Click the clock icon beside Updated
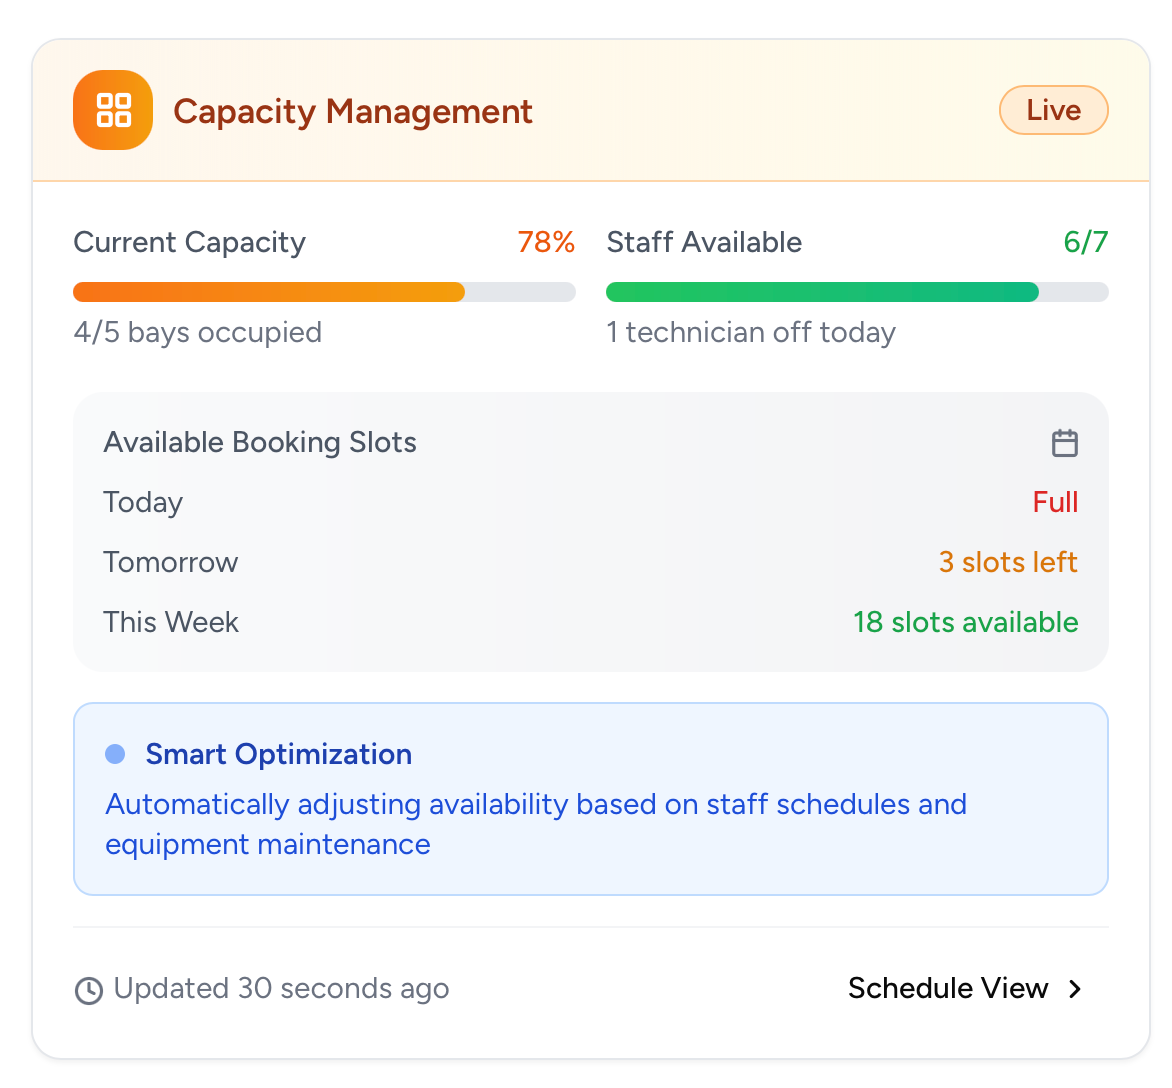Image resolution: width=1172 pixels, height=1088 pixels. point(89,990)
